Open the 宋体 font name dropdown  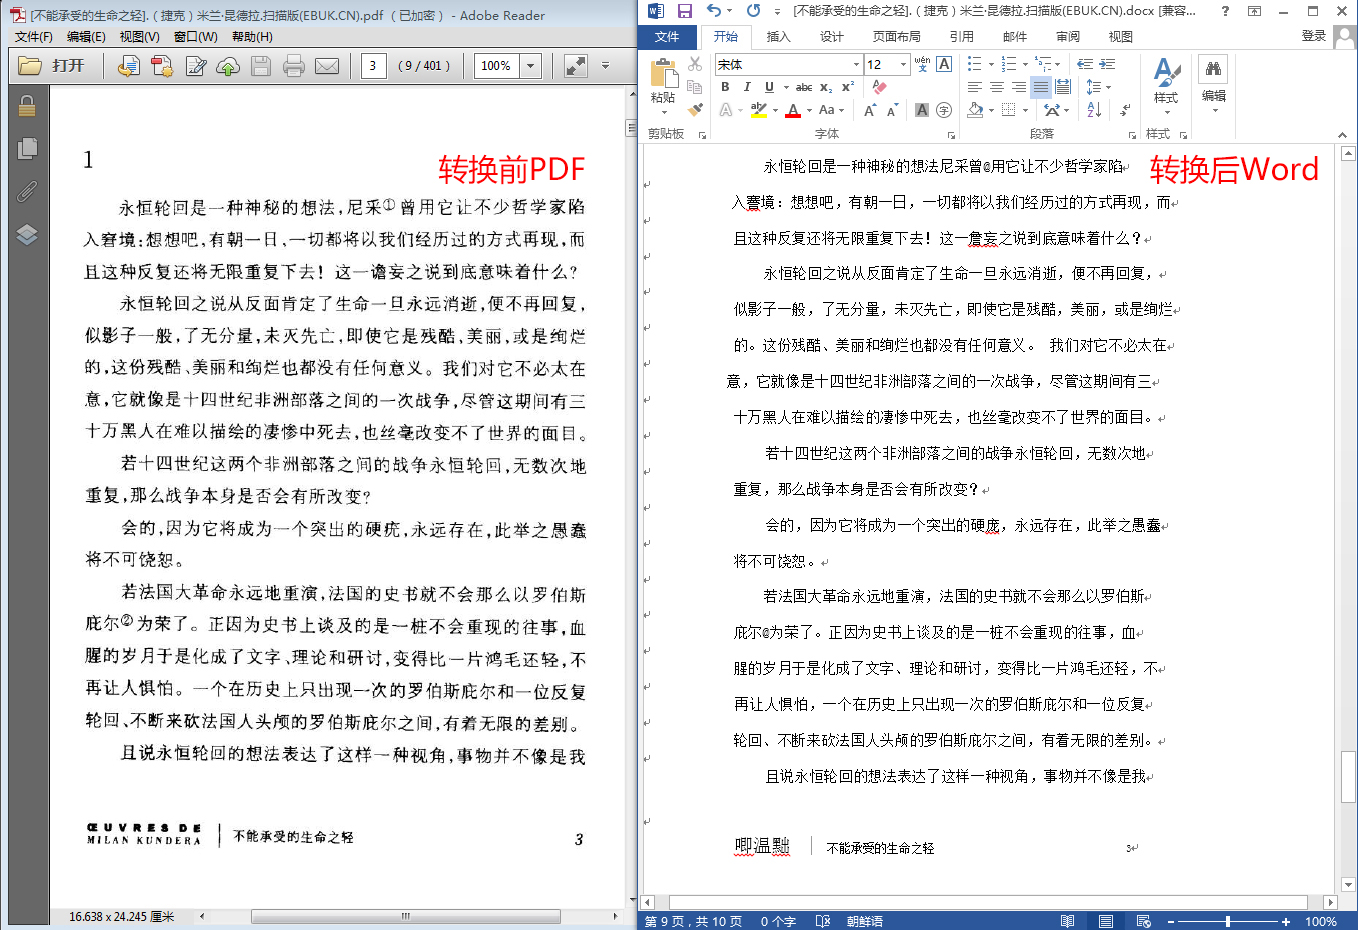(x=856, y=64)
